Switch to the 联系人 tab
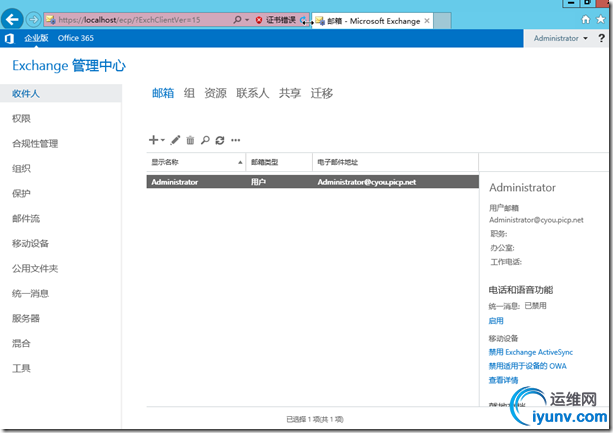Screen dimensions: 613x433 pyautogui.click(x=253, y=93)
